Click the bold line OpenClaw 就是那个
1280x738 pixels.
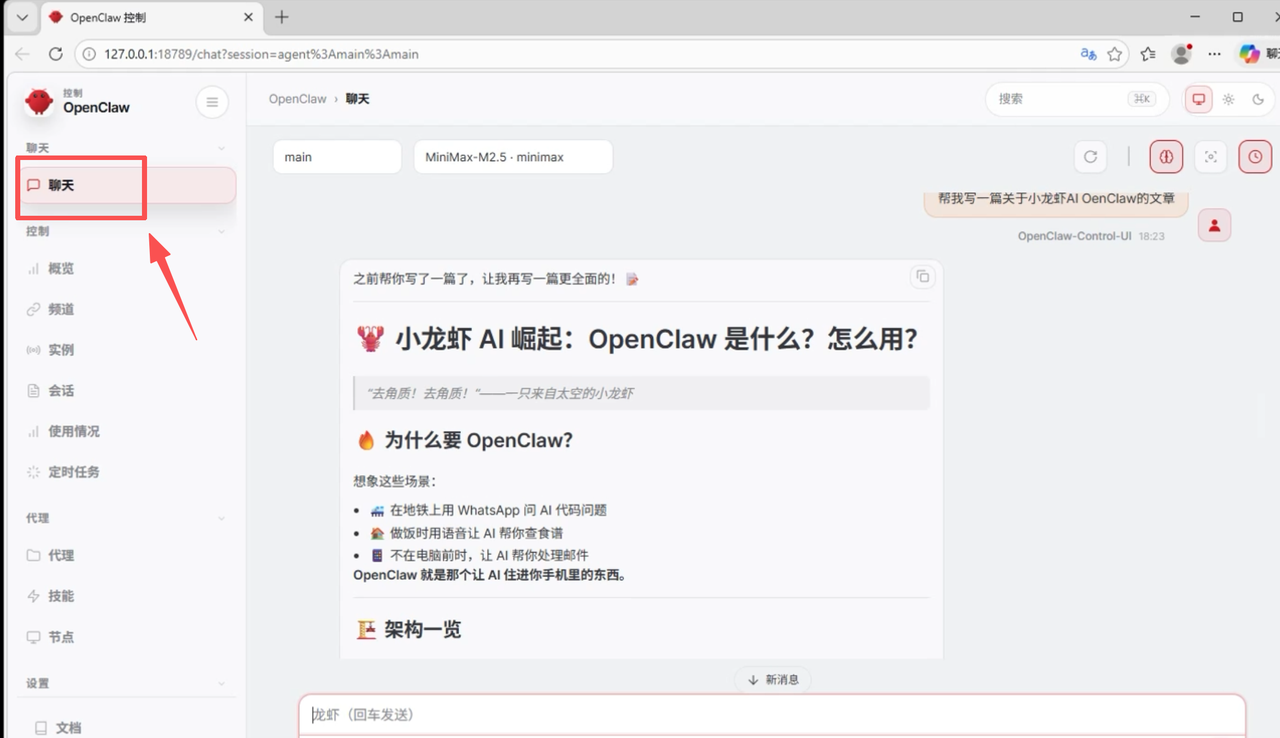[490, 575]
